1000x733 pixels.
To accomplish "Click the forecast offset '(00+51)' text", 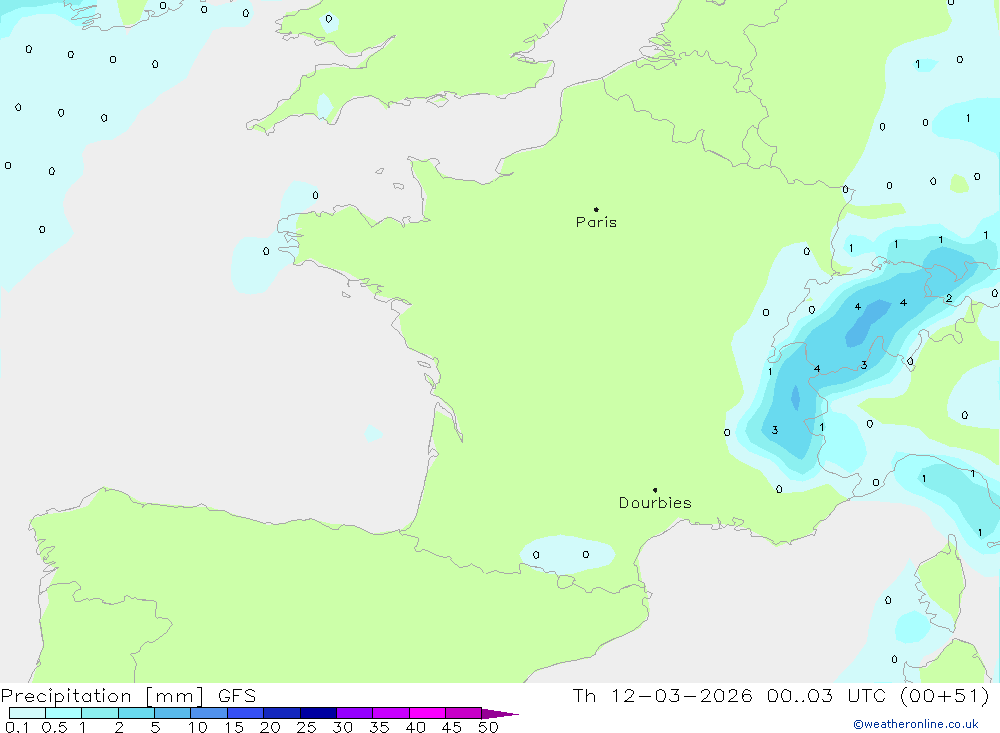I will click(x=944, y=695).
